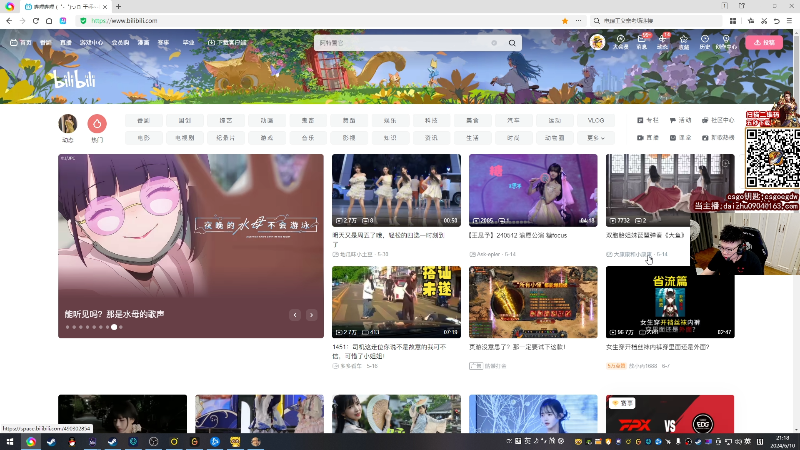Image resolution: width=800 pixels, height=450 pixels.
Task: Click the browser's right-side search field
Action: click(x=657, y=21)
